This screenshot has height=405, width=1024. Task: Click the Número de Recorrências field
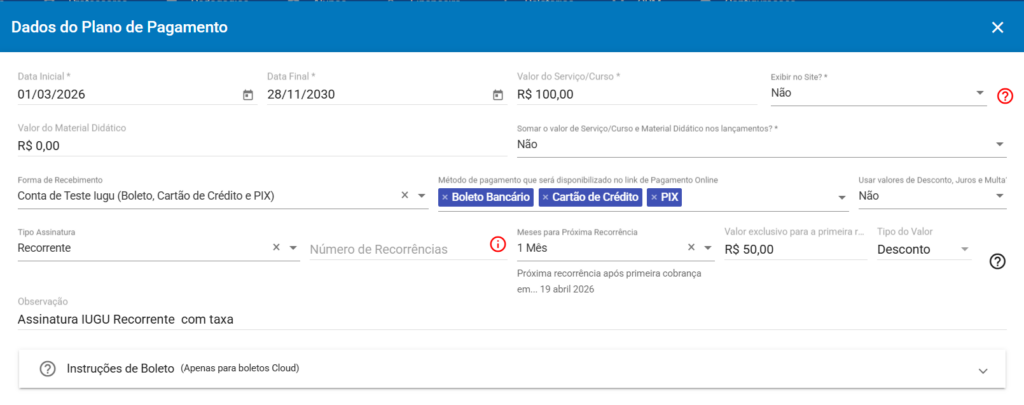395,249
